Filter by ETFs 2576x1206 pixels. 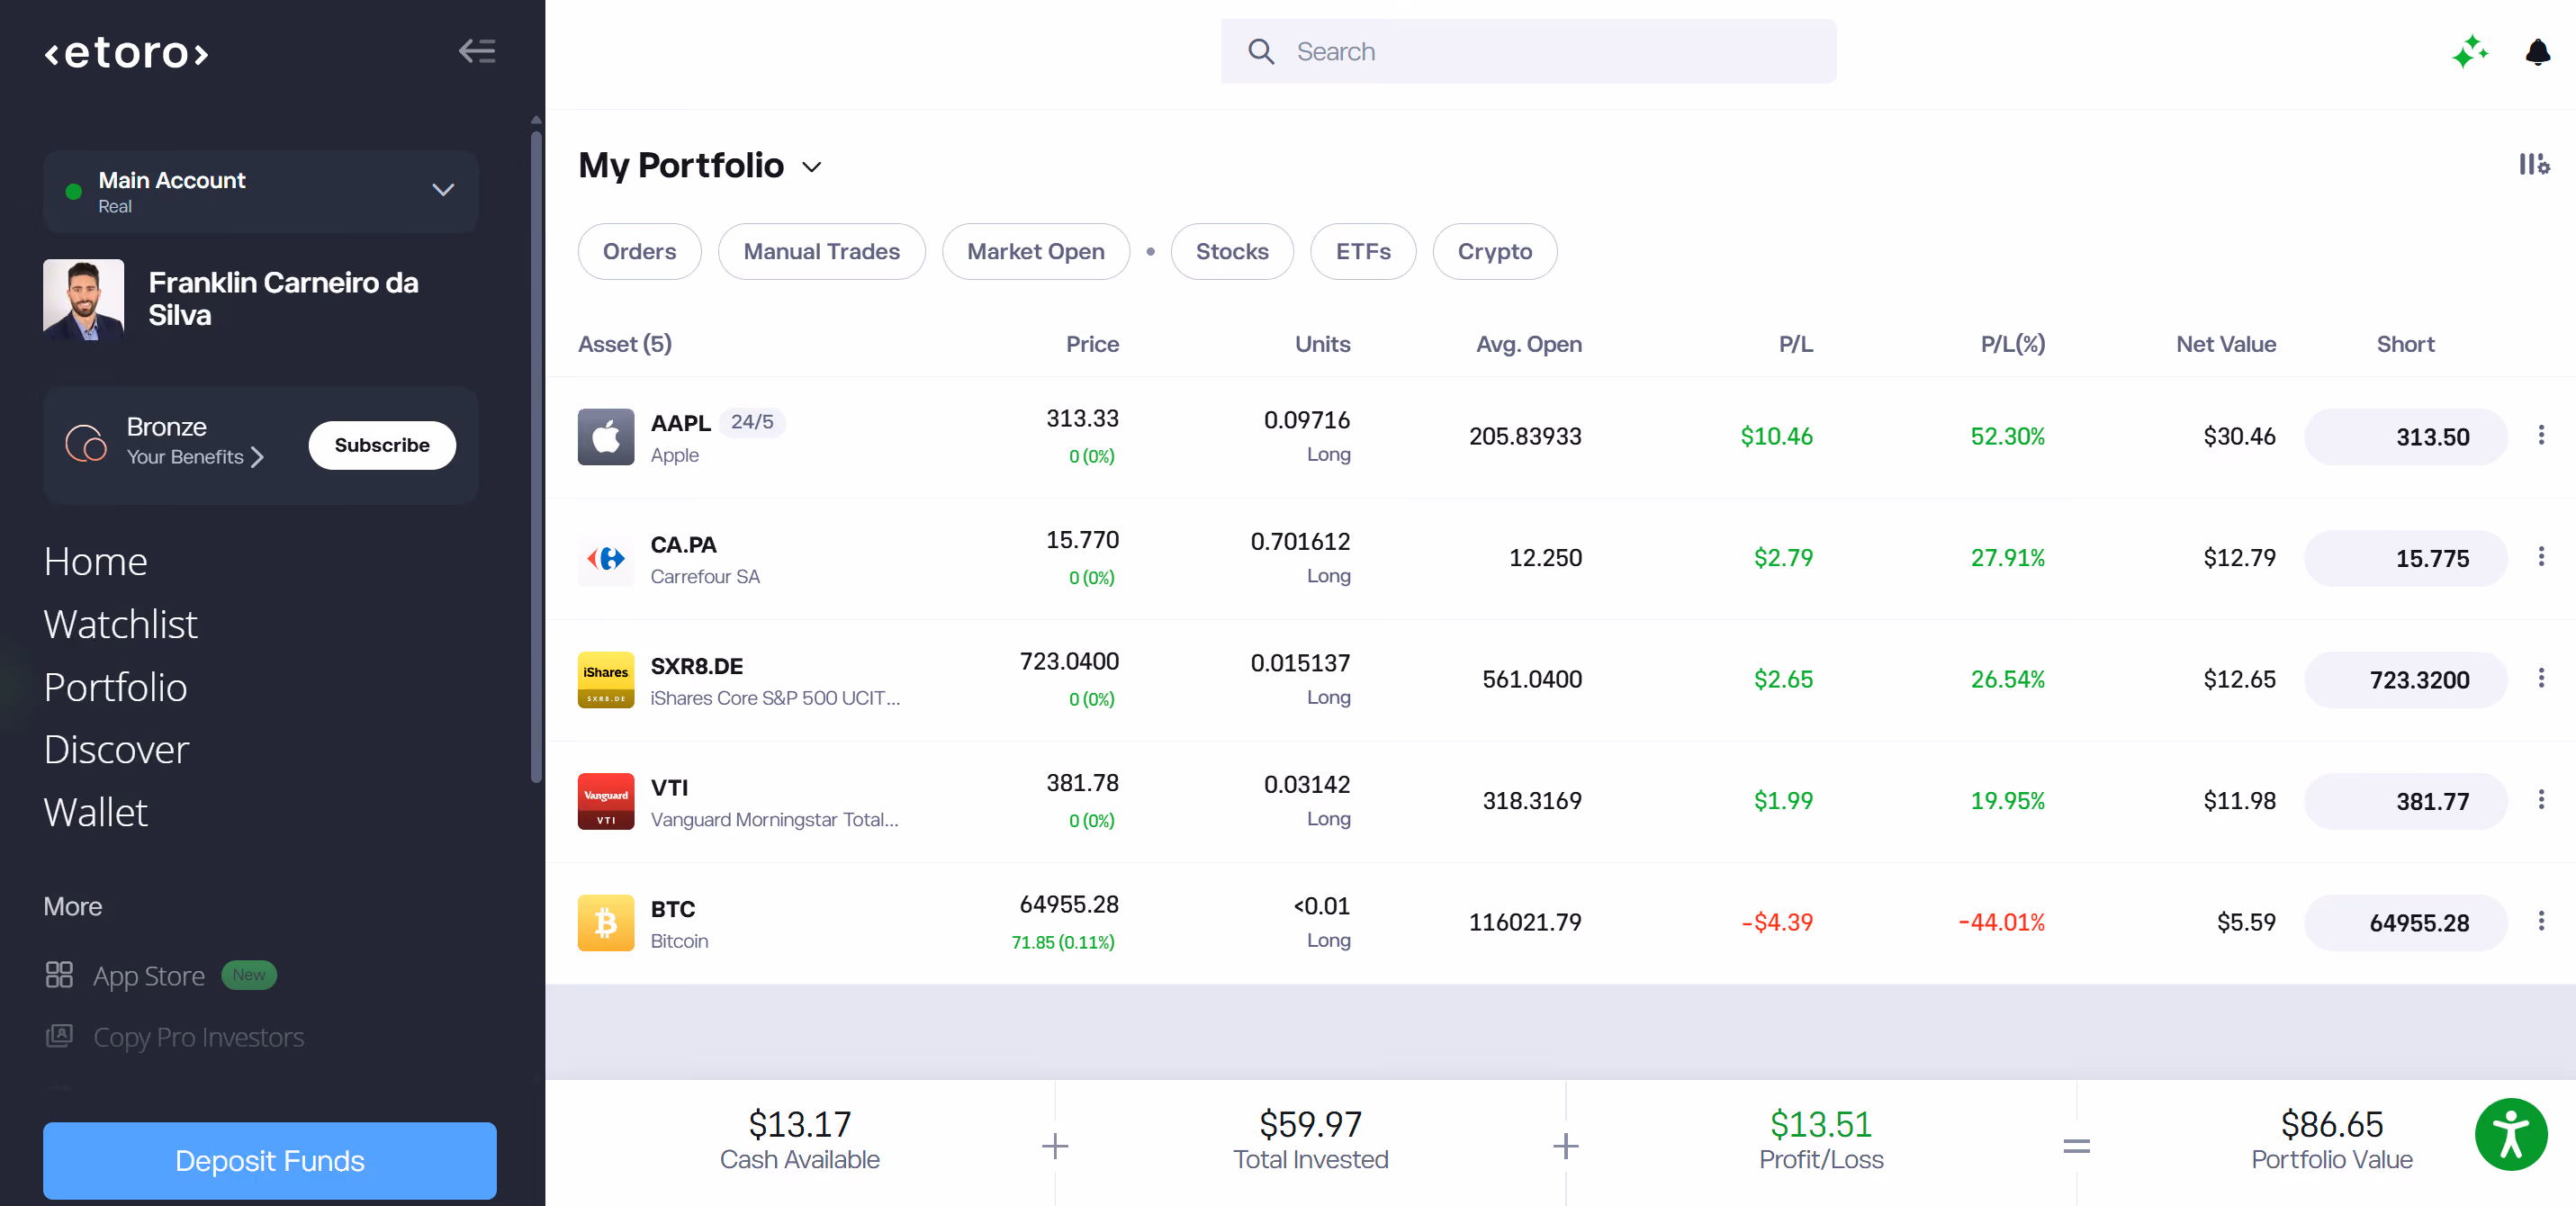tap(1363, 252)
